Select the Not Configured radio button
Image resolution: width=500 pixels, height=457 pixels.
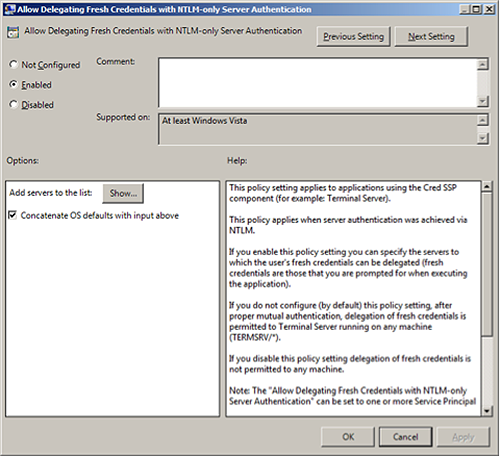coord(13,64)
